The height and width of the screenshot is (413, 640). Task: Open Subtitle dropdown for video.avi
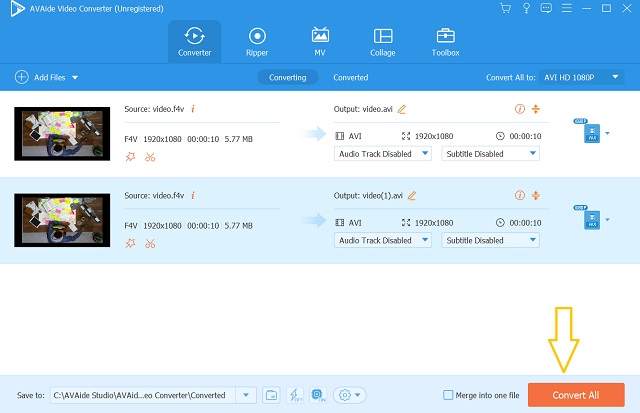[x=490, y=154]
